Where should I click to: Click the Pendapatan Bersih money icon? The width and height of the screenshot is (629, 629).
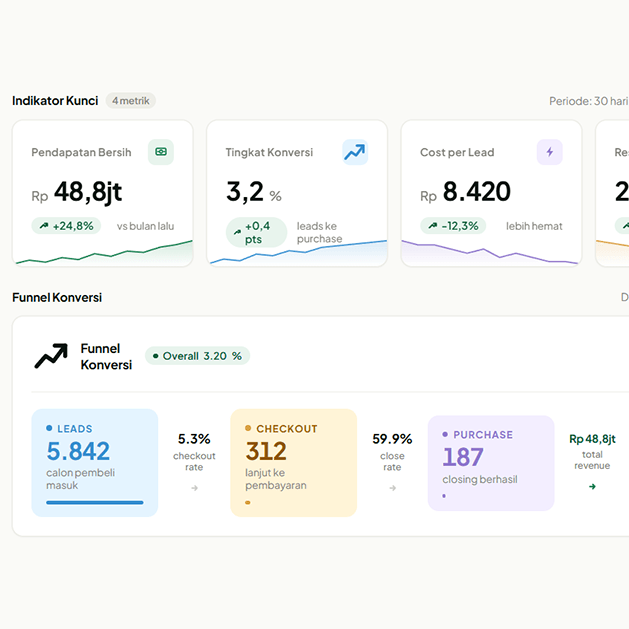click(x=161, y=152)
